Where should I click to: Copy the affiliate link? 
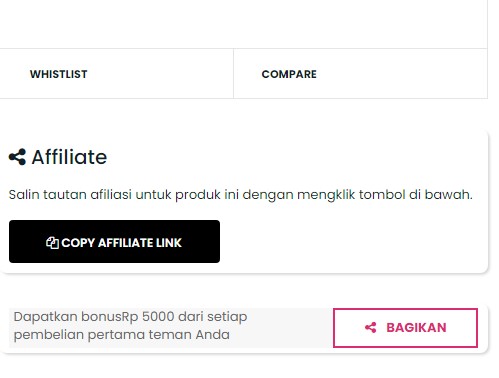click(x=114, y=241)
